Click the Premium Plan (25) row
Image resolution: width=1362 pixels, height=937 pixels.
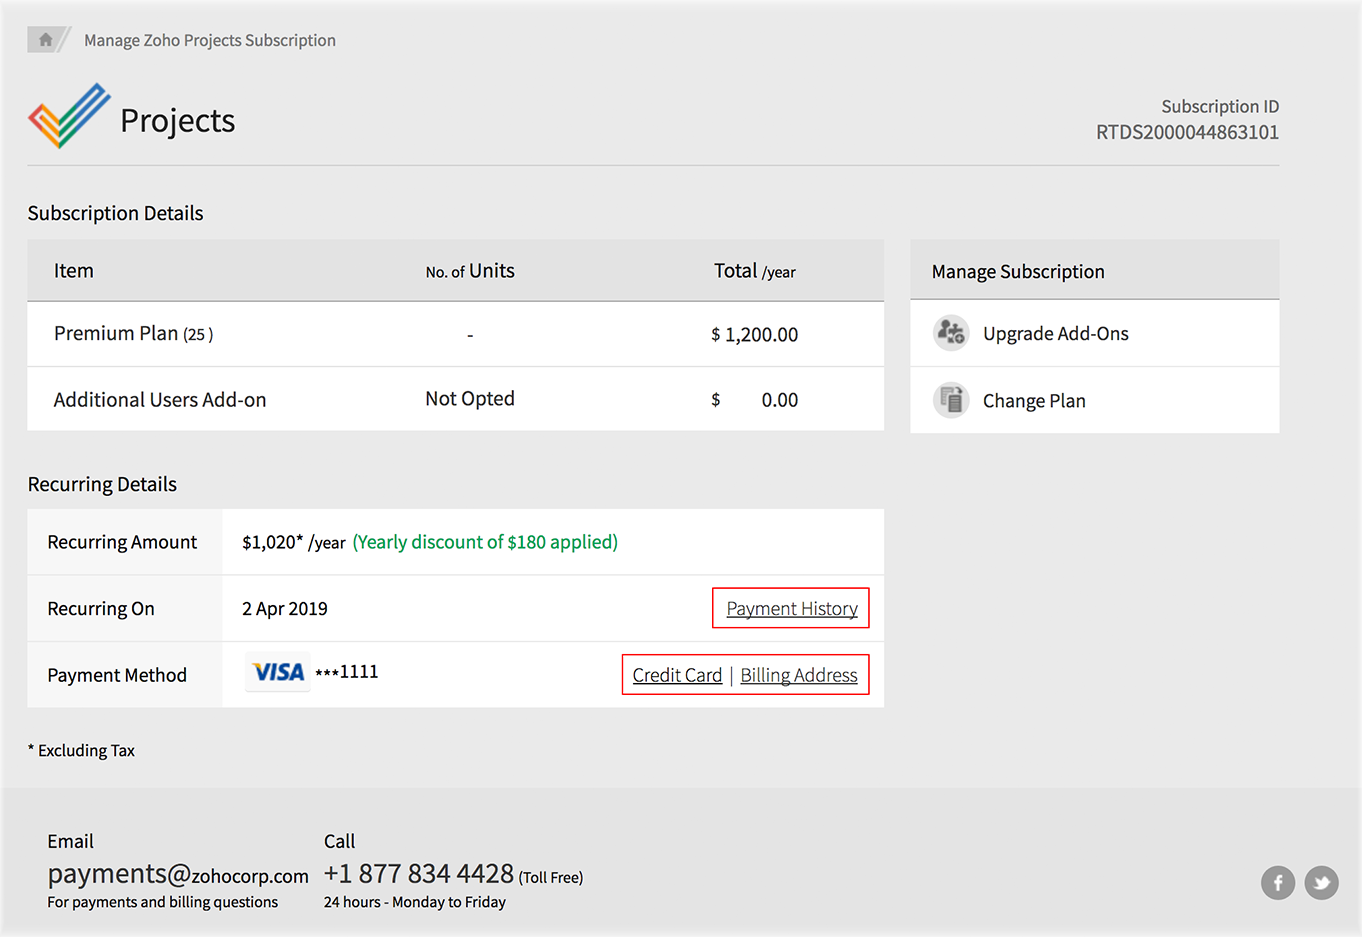456,334
